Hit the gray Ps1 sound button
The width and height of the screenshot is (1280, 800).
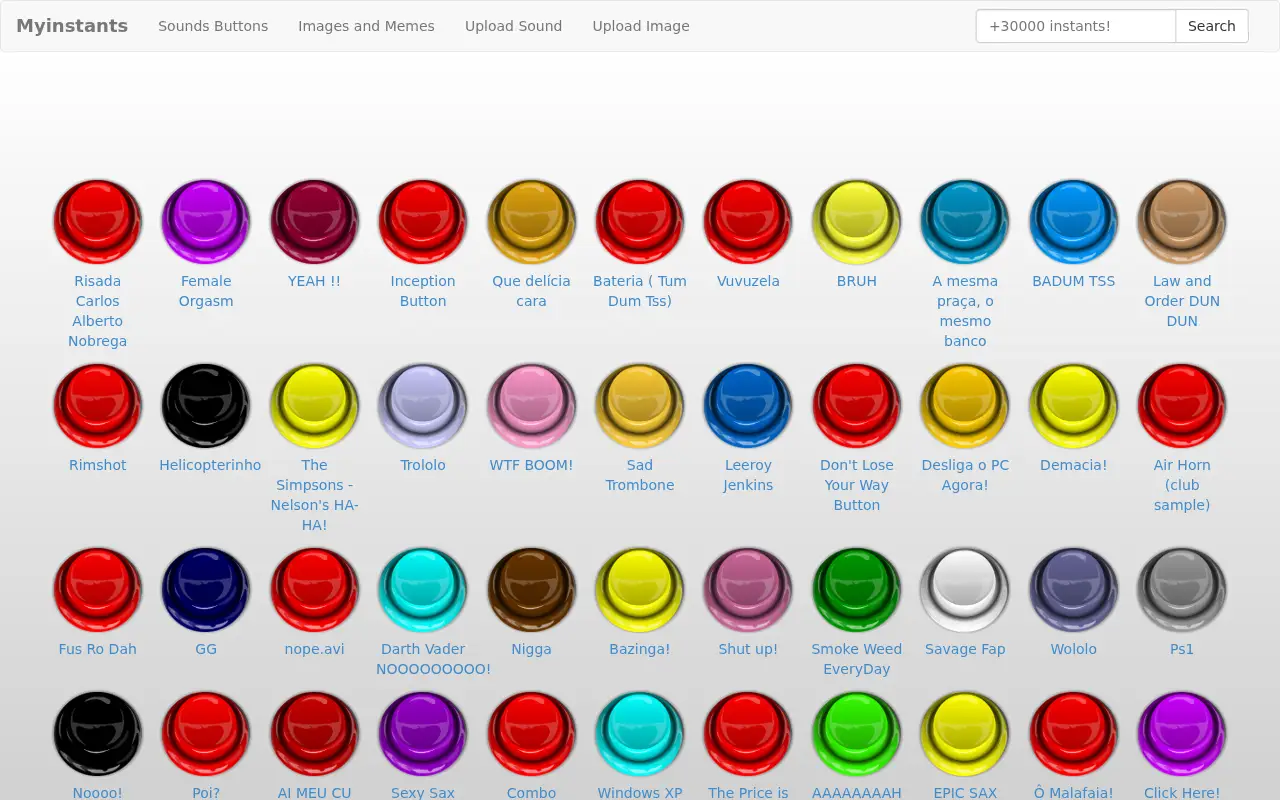coord(1182,590)
